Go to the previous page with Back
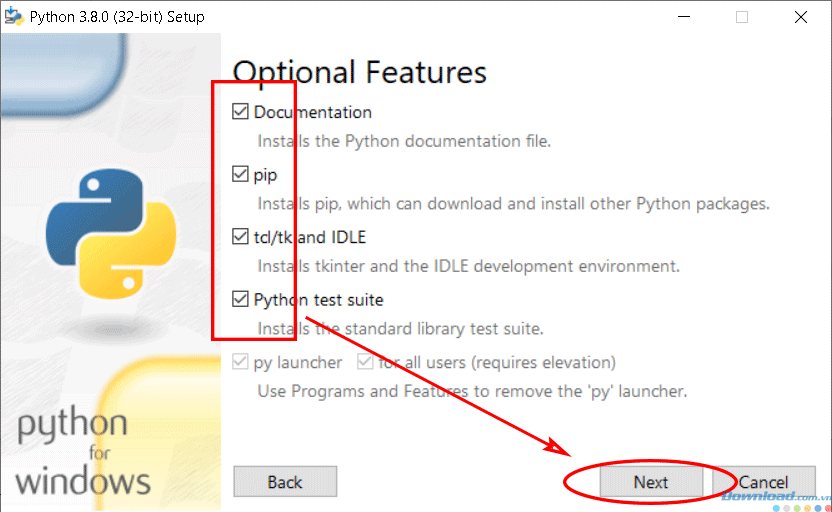 tap(285, 482)
